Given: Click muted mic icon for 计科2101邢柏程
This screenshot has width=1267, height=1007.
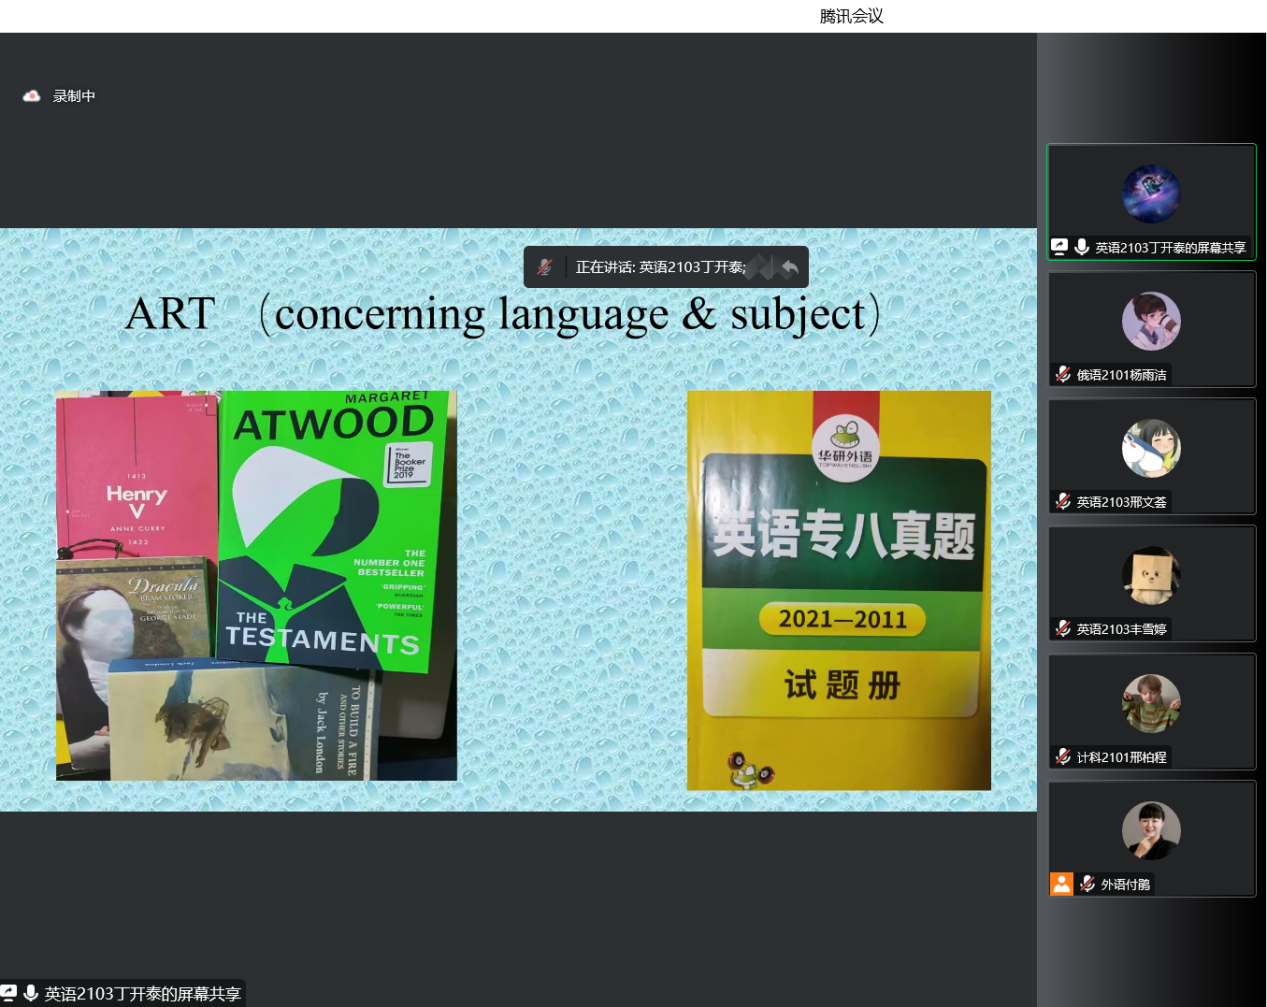Looking at the screenshot, I should tap(1063, 757).
